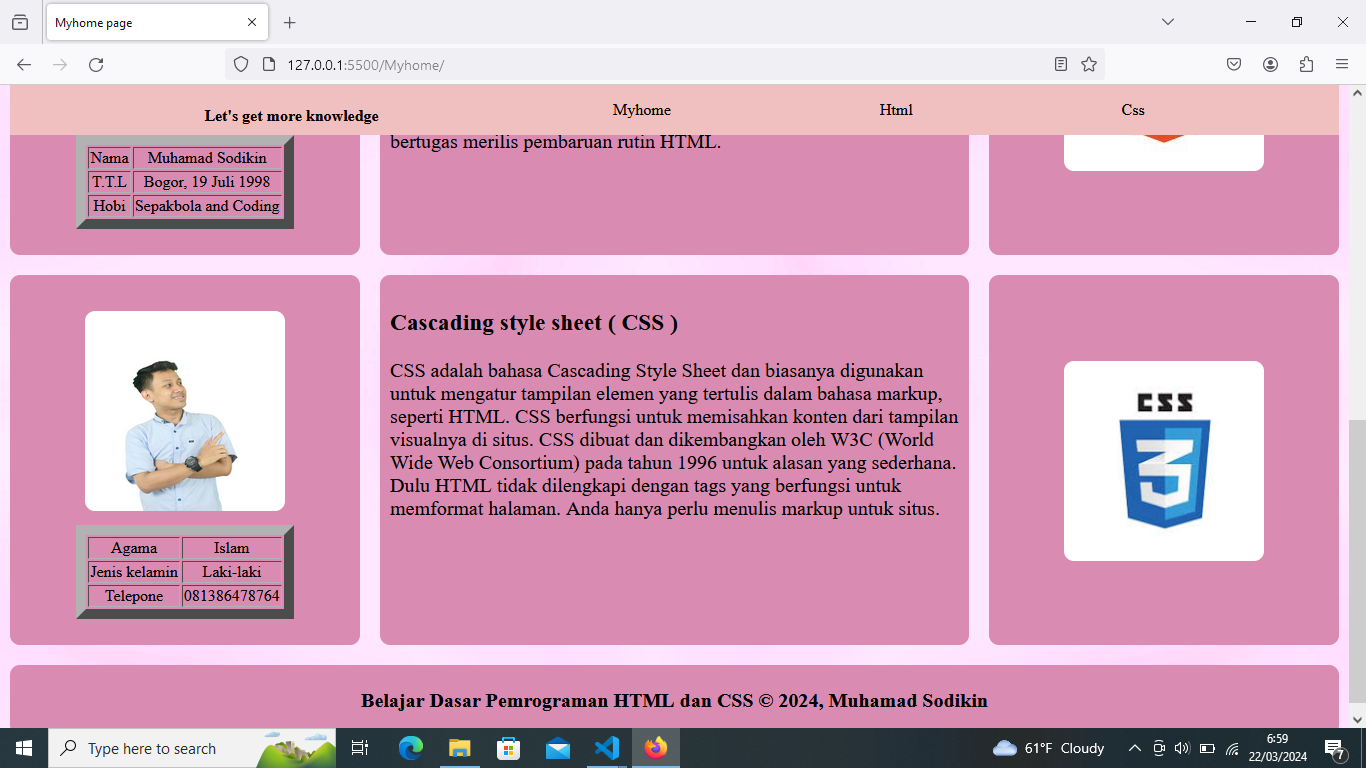Expand hidden system tray icons
Screen dimensions: 1366x768
point(1134,748)
